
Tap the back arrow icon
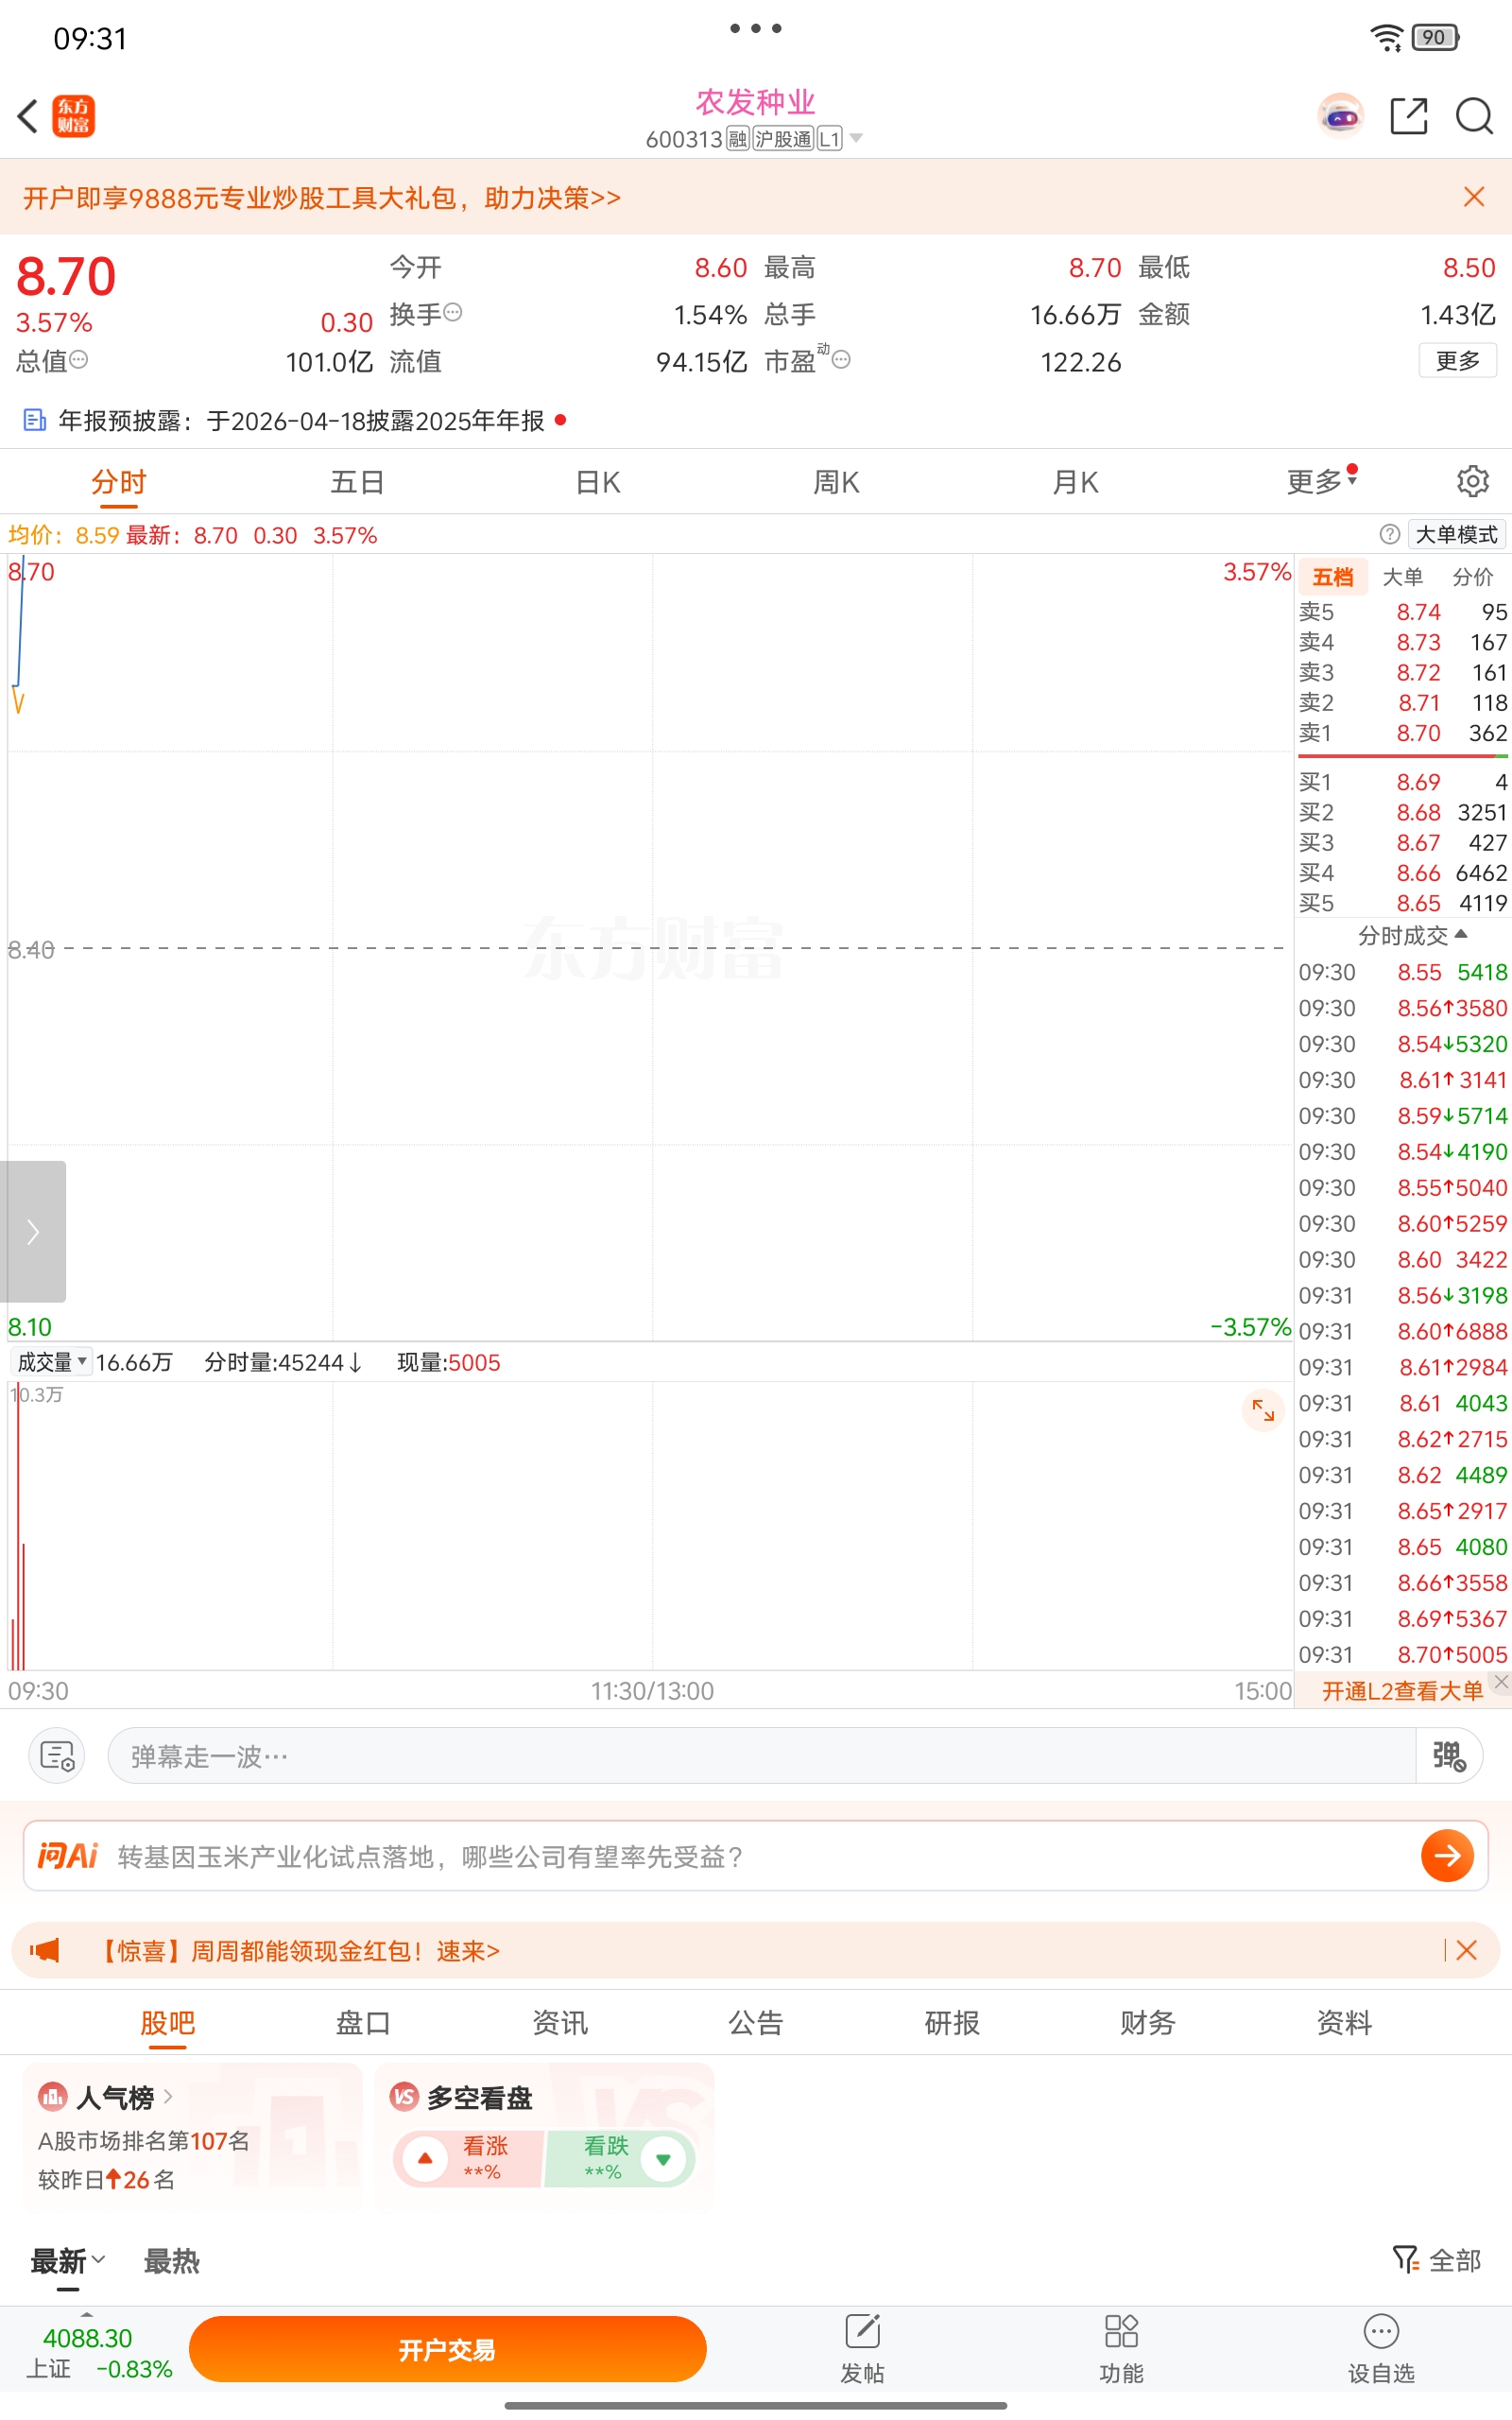click(x=28, y=116)
